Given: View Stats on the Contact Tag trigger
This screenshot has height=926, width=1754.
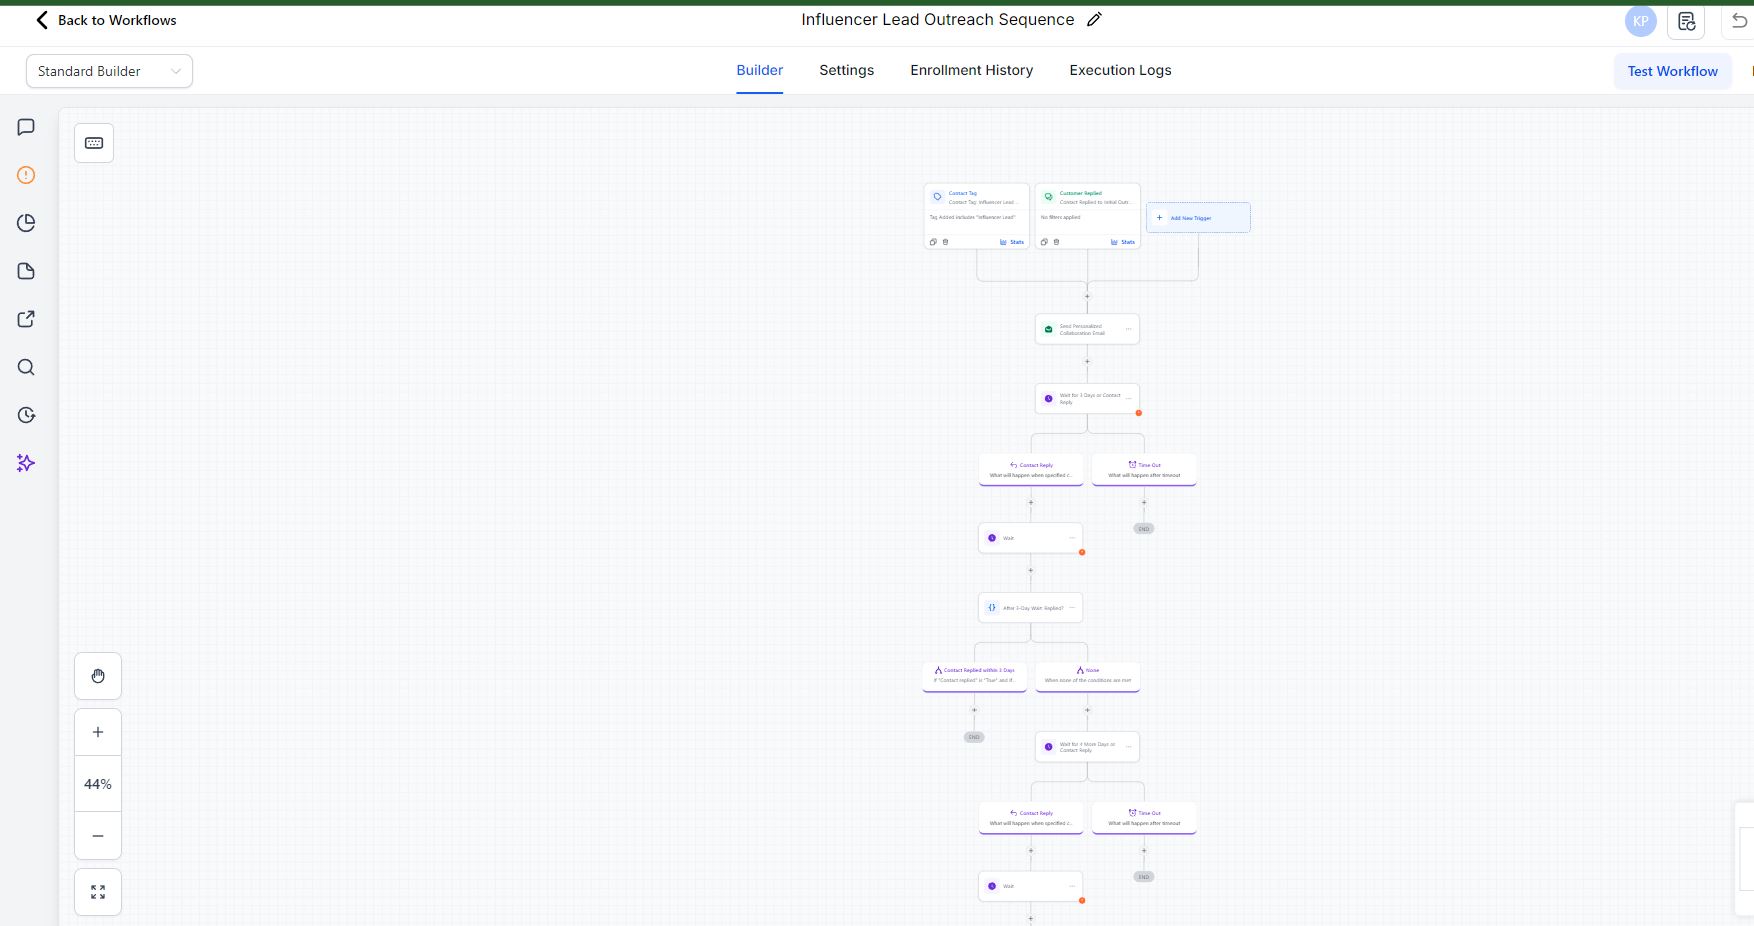Looking at the screenshot, I should pos(1012,241).
